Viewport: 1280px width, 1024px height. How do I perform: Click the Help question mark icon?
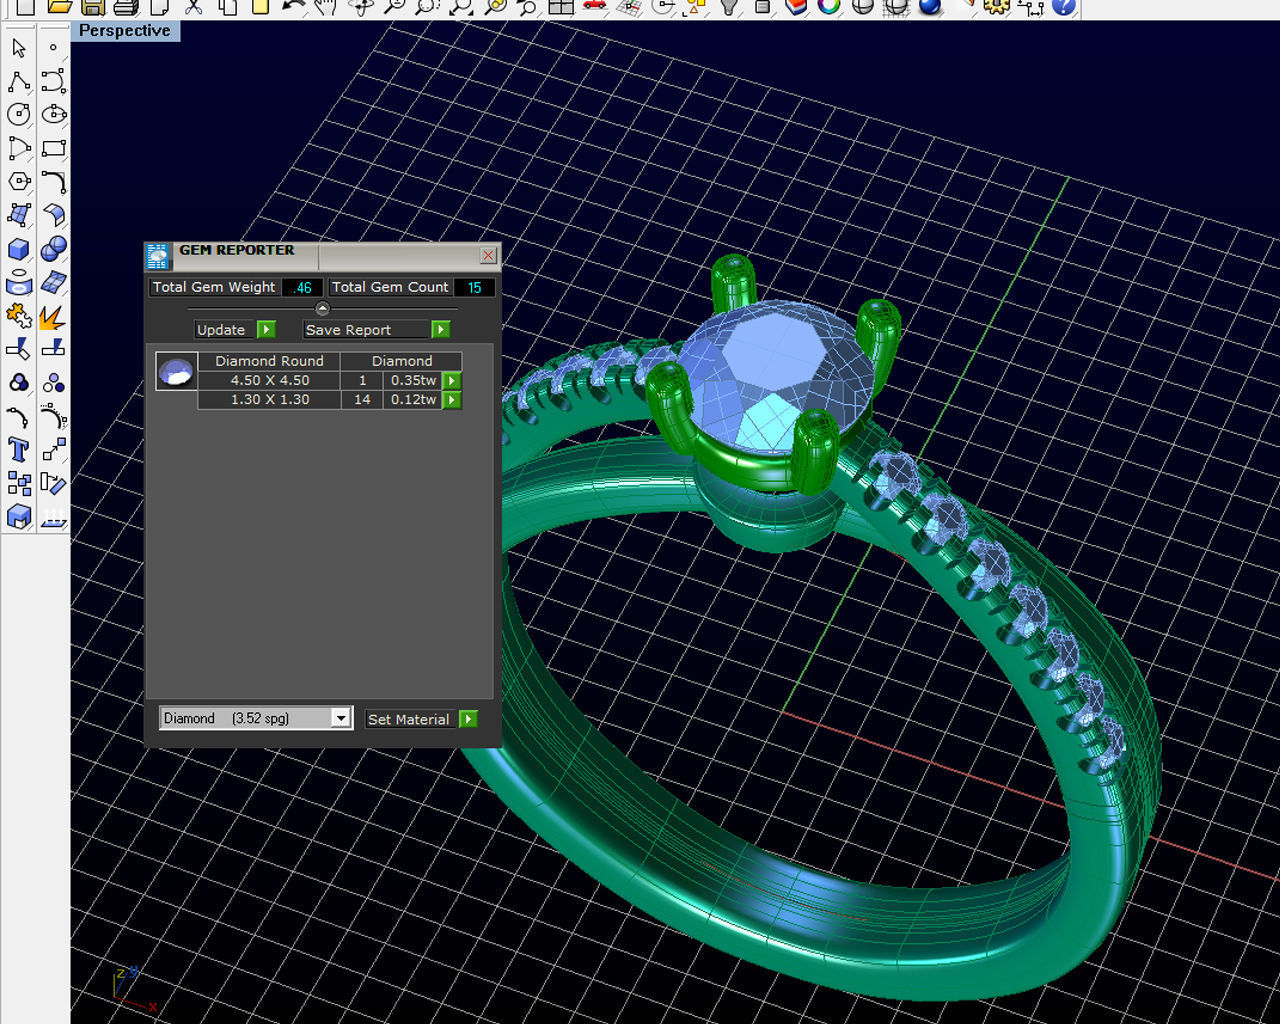tap(1064, 6)
